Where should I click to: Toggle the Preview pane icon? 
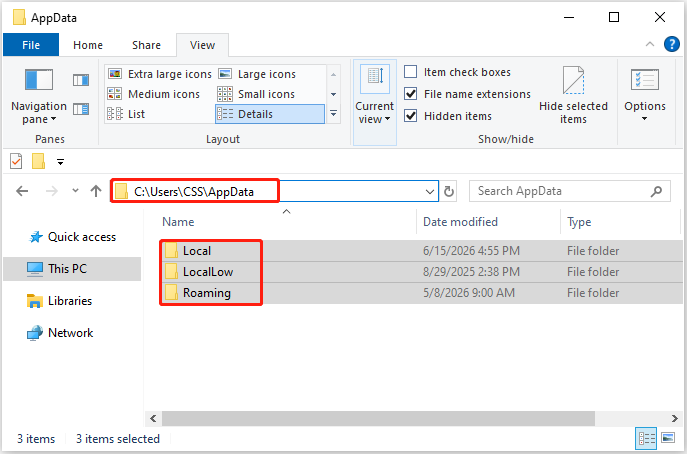pos(81,80)
